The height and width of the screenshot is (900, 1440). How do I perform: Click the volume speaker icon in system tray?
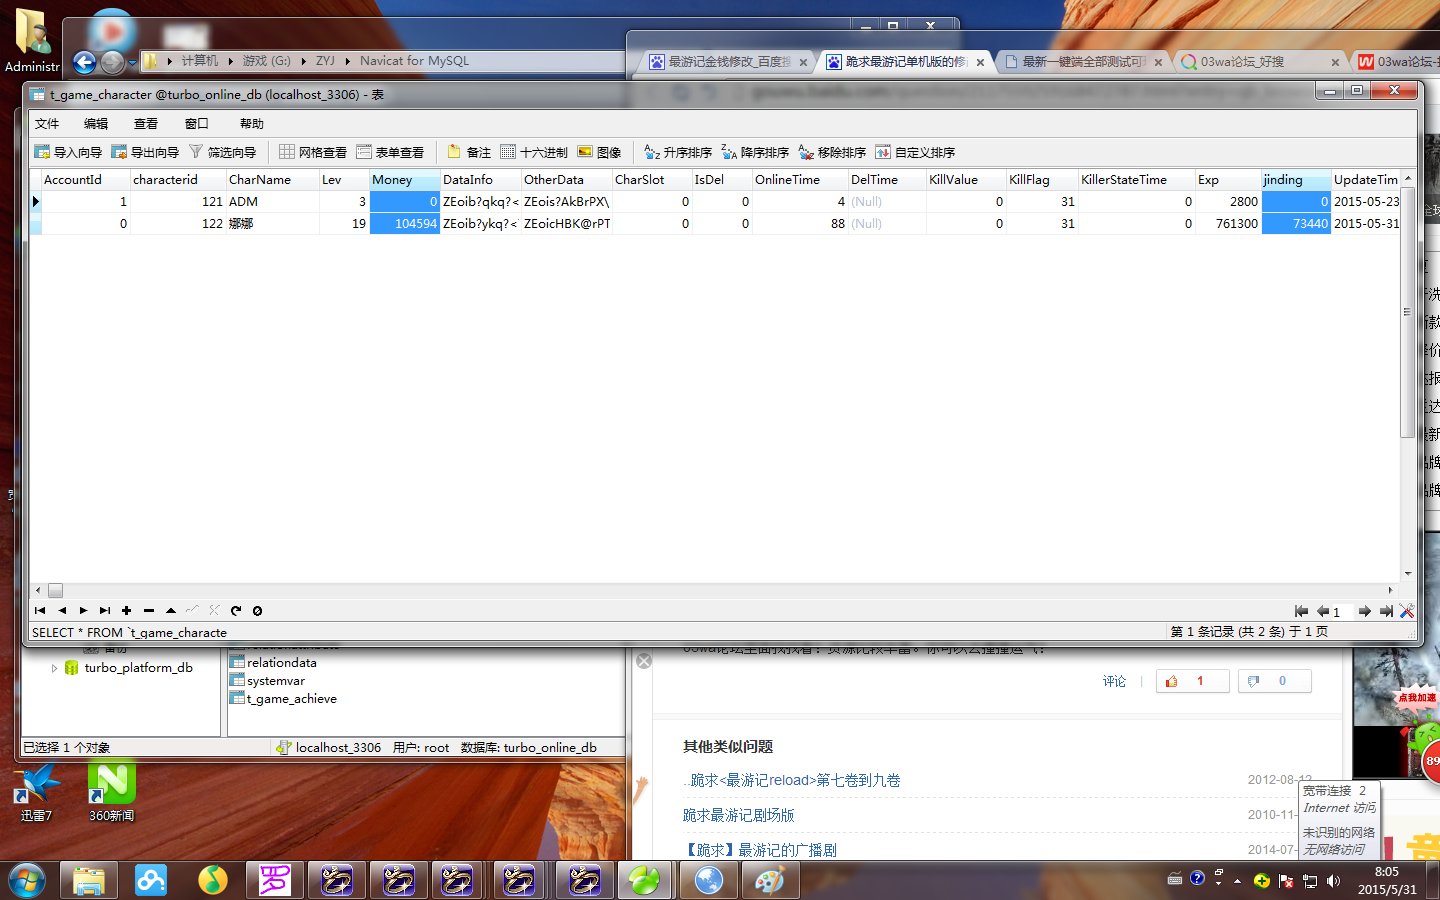(x=1333, y=881)
